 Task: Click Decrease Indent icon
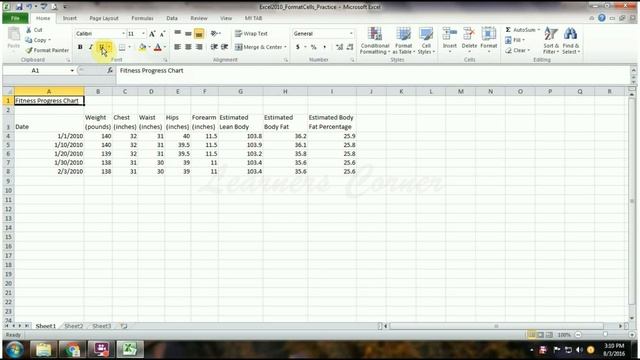click(x=214, y=47)
